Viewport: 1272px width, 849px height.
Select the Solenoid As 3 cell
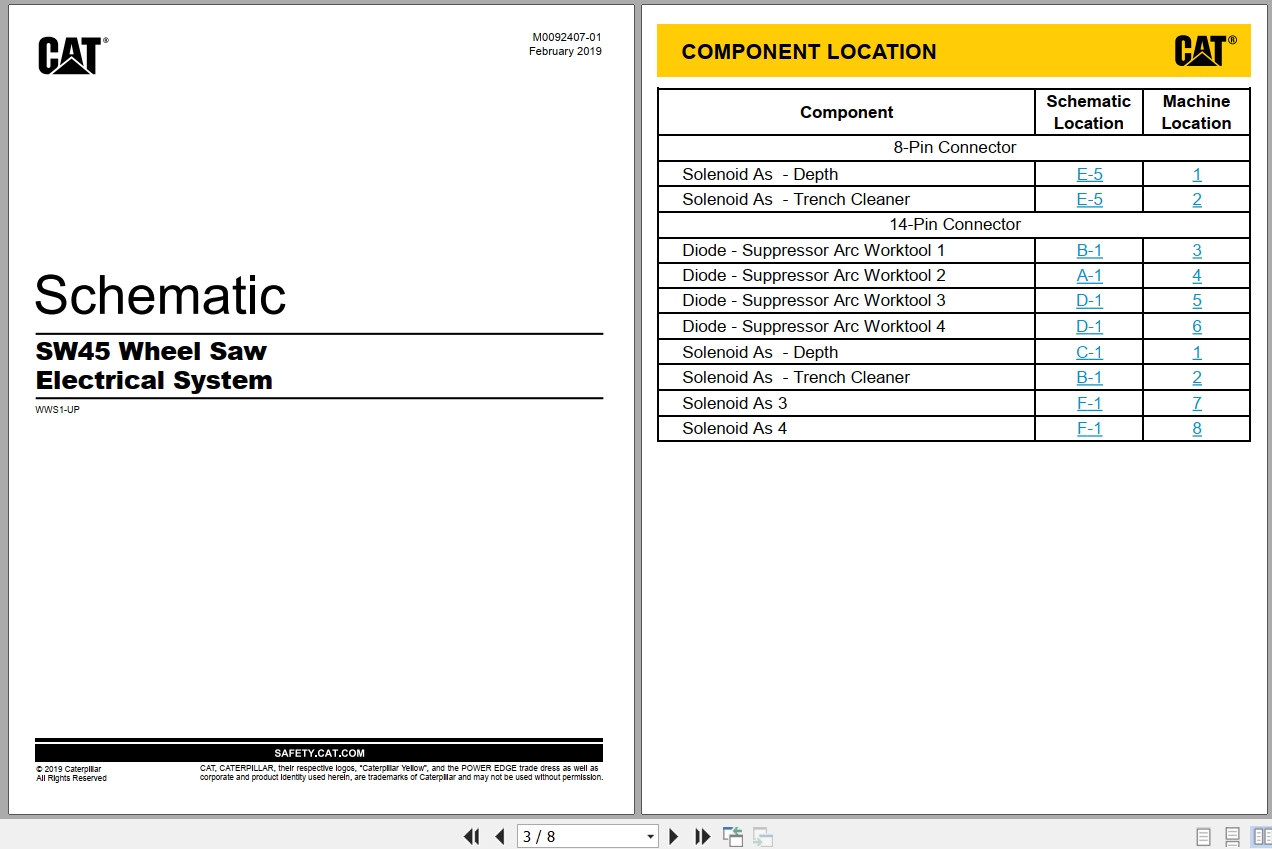tap(846, 403)
